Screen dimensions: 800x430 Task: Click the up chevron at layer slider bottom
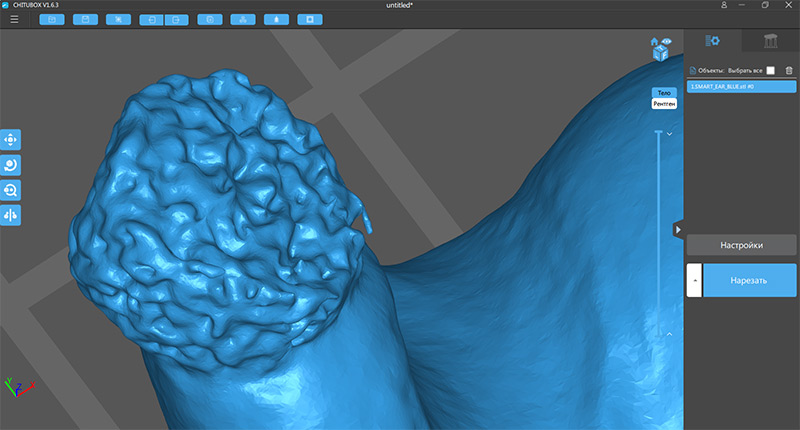[669, 333]
